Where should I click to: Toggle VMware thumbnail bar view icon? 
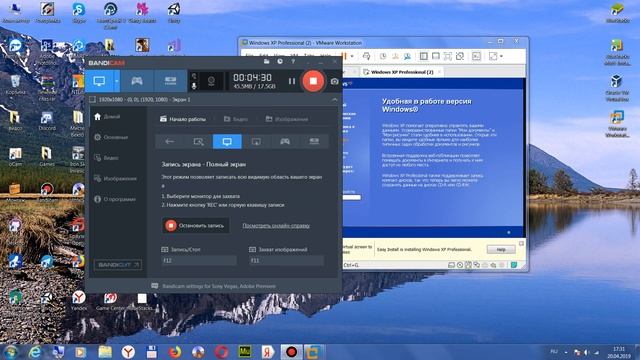click(436, 56)
